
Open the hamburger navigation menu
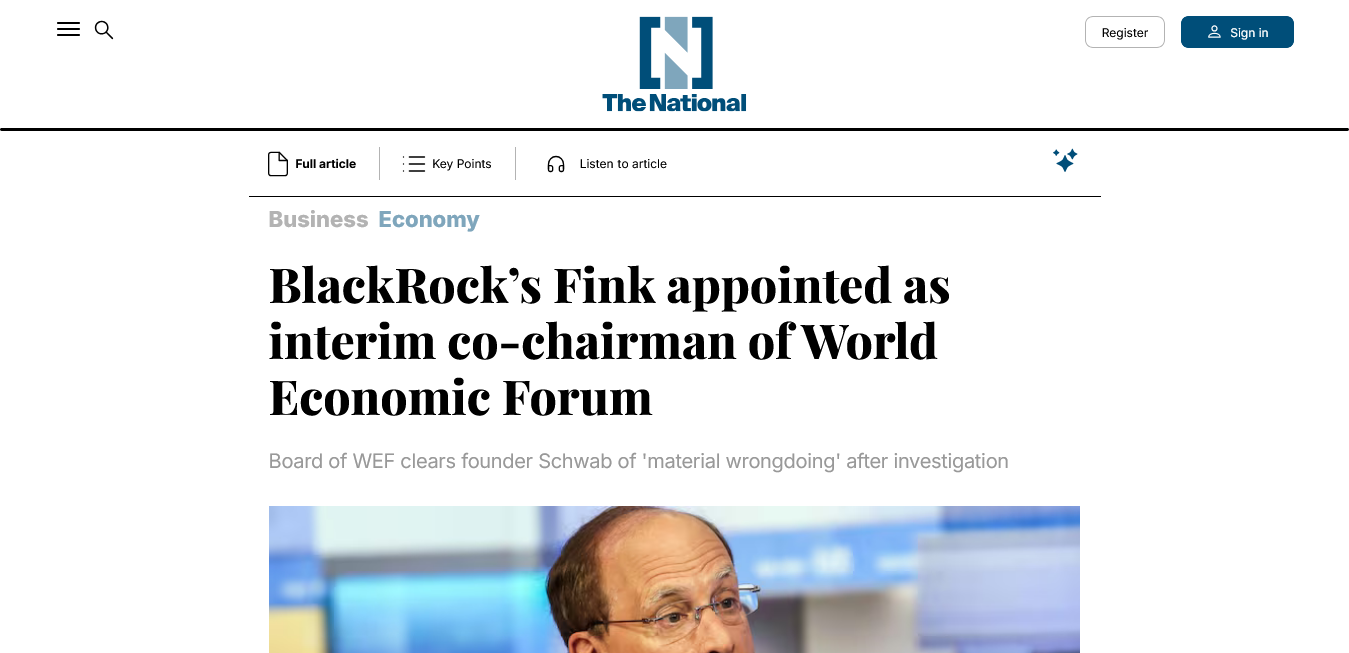tap(68, 30)
